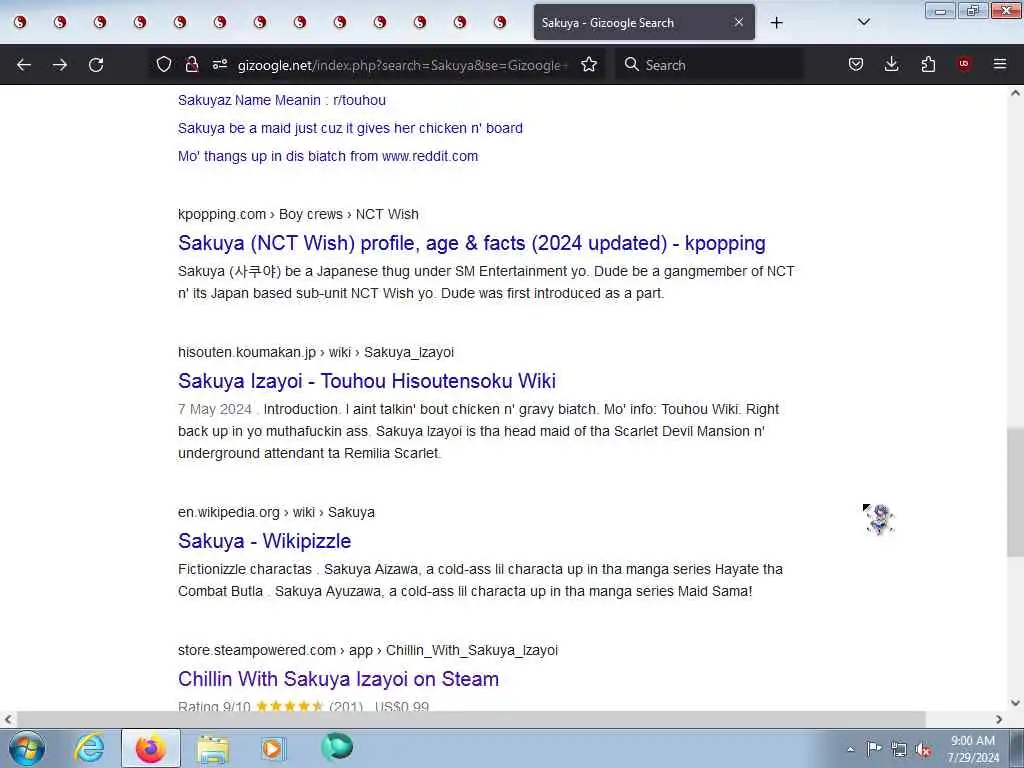The height and width of the screenshot is (768, 1024).
Task: Open 'Mo' thangs up in dis biatch' link
Action: [x=328, y=157]
